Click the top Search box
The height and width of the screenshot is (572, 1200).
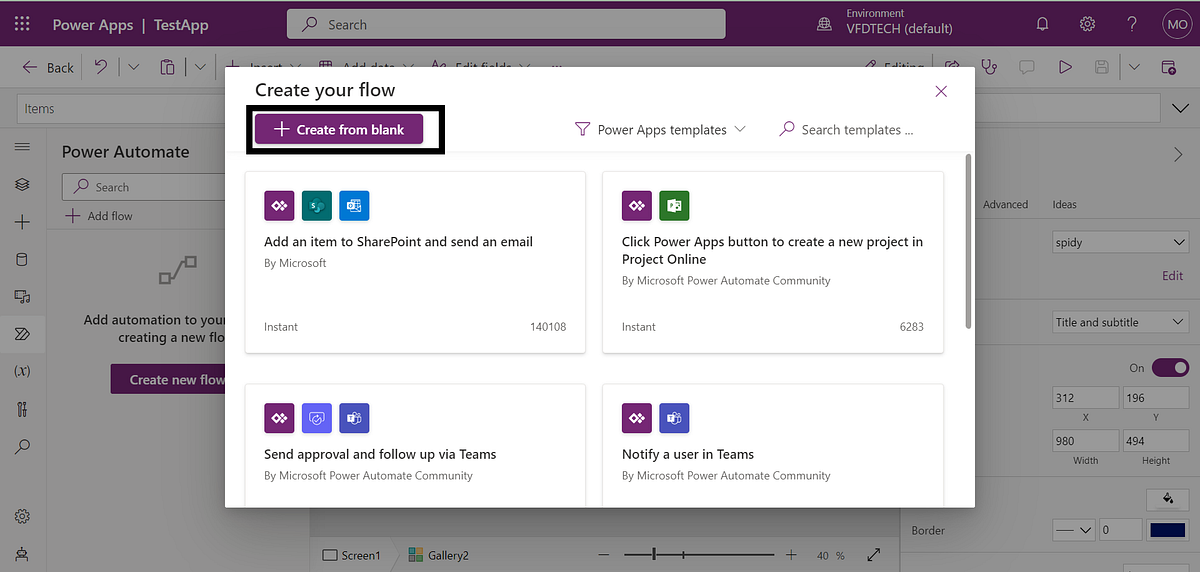(x=506, y=24)
